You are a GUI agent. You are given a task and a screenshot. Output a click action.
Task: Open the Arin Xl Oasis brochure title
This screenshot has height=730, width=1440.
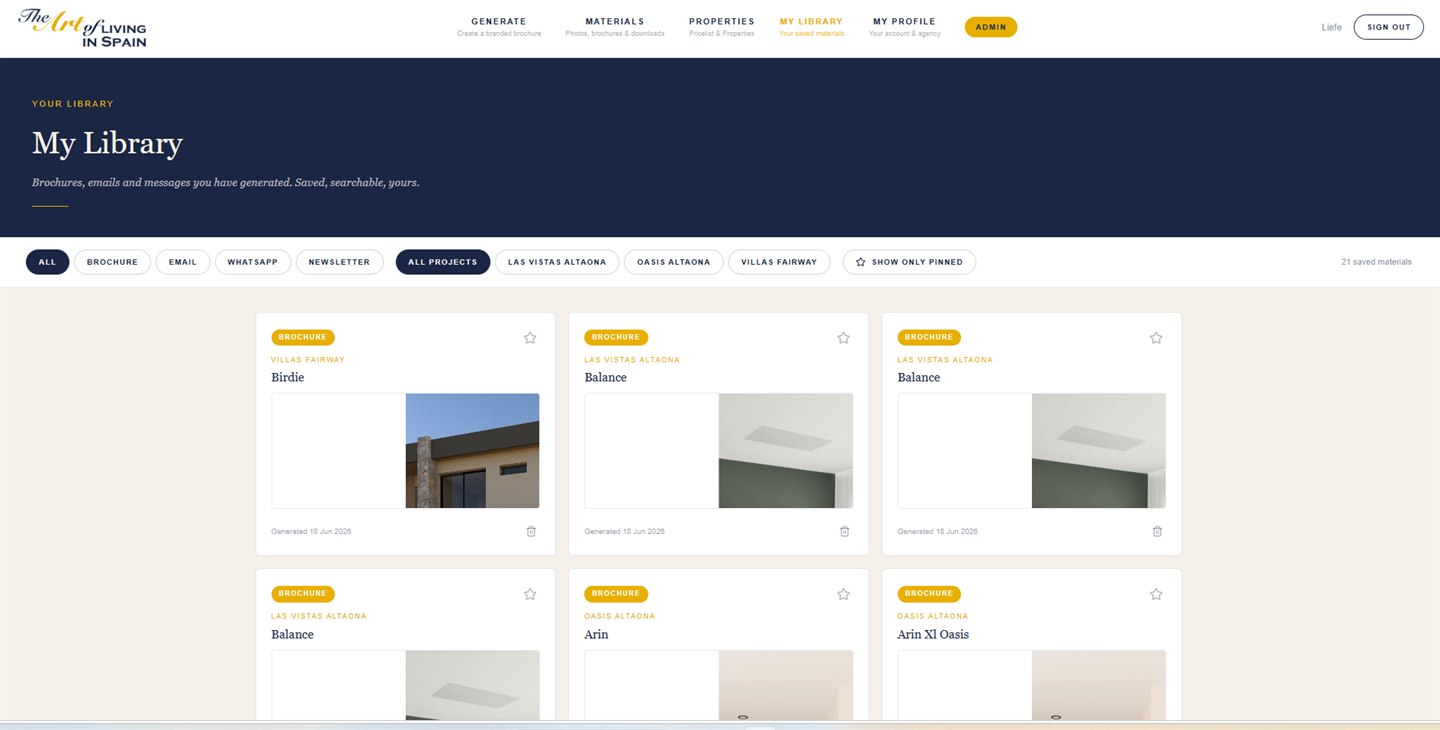(x=933, y=634)
